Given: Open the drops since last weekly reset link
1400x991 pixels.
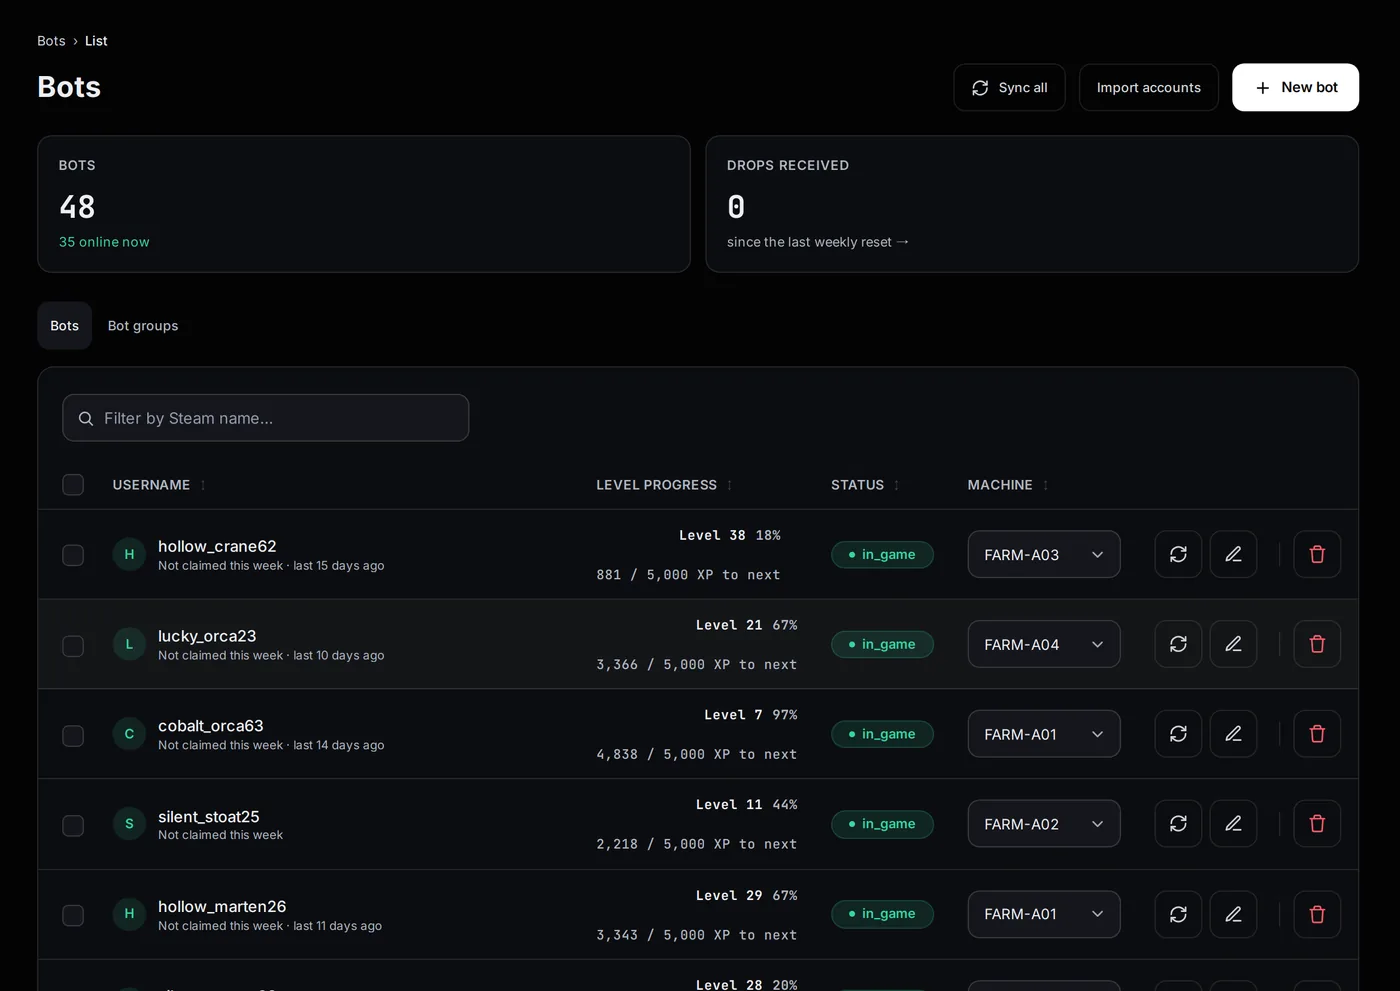Looking at the screenshot, I should point(818,242).
